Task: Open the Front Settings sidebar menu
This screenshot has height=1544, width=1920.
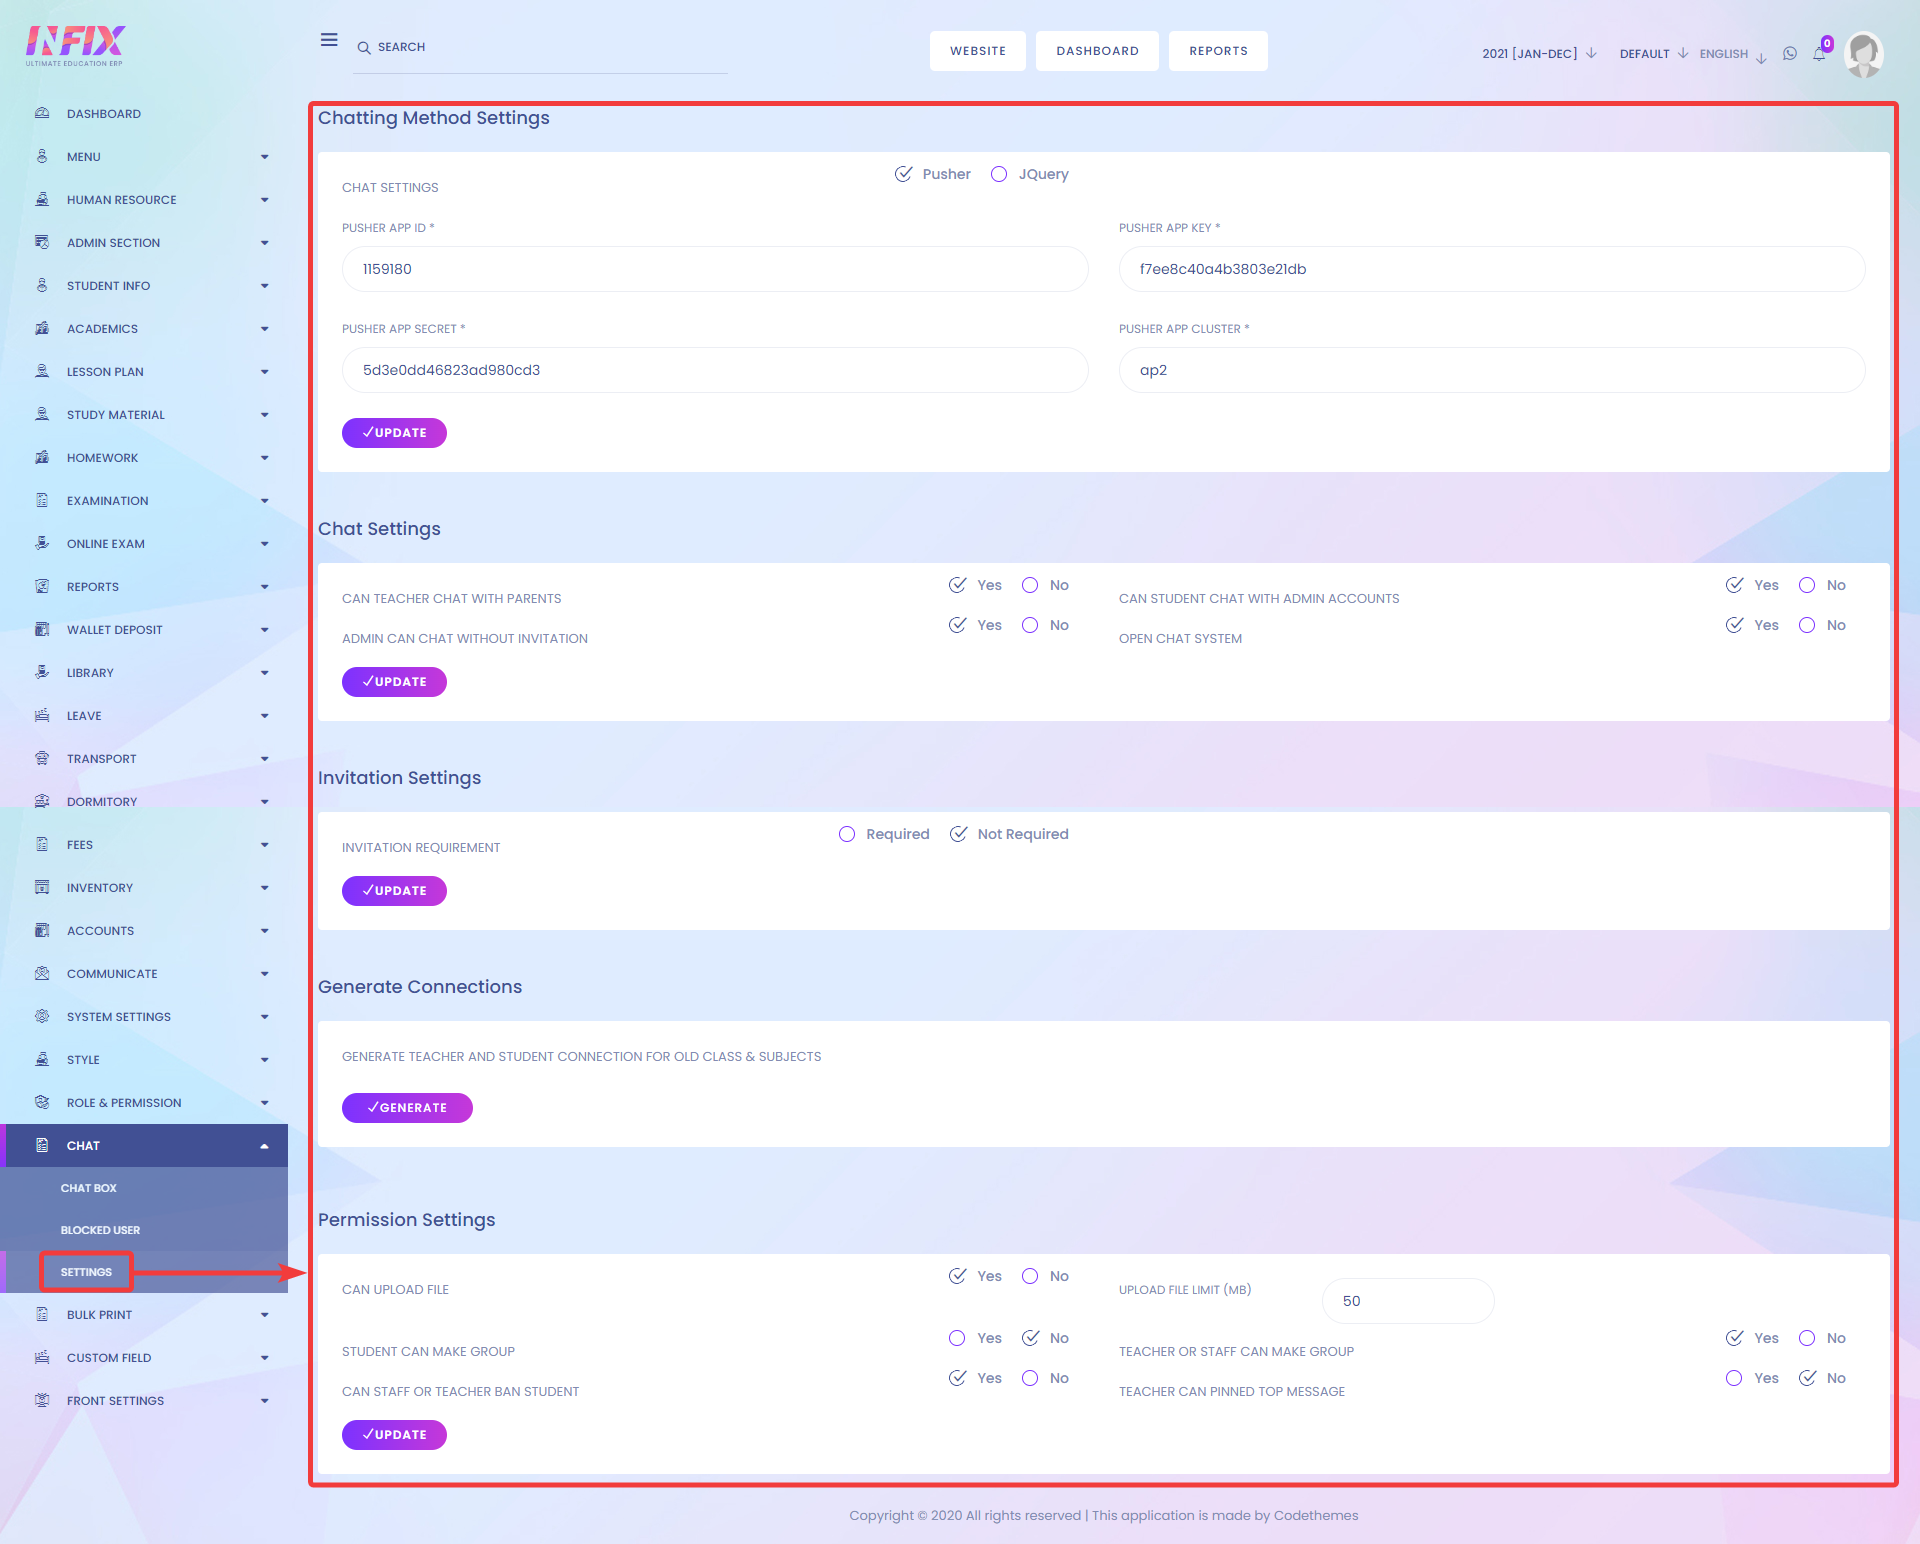Action: click(x=144, y=1401)
